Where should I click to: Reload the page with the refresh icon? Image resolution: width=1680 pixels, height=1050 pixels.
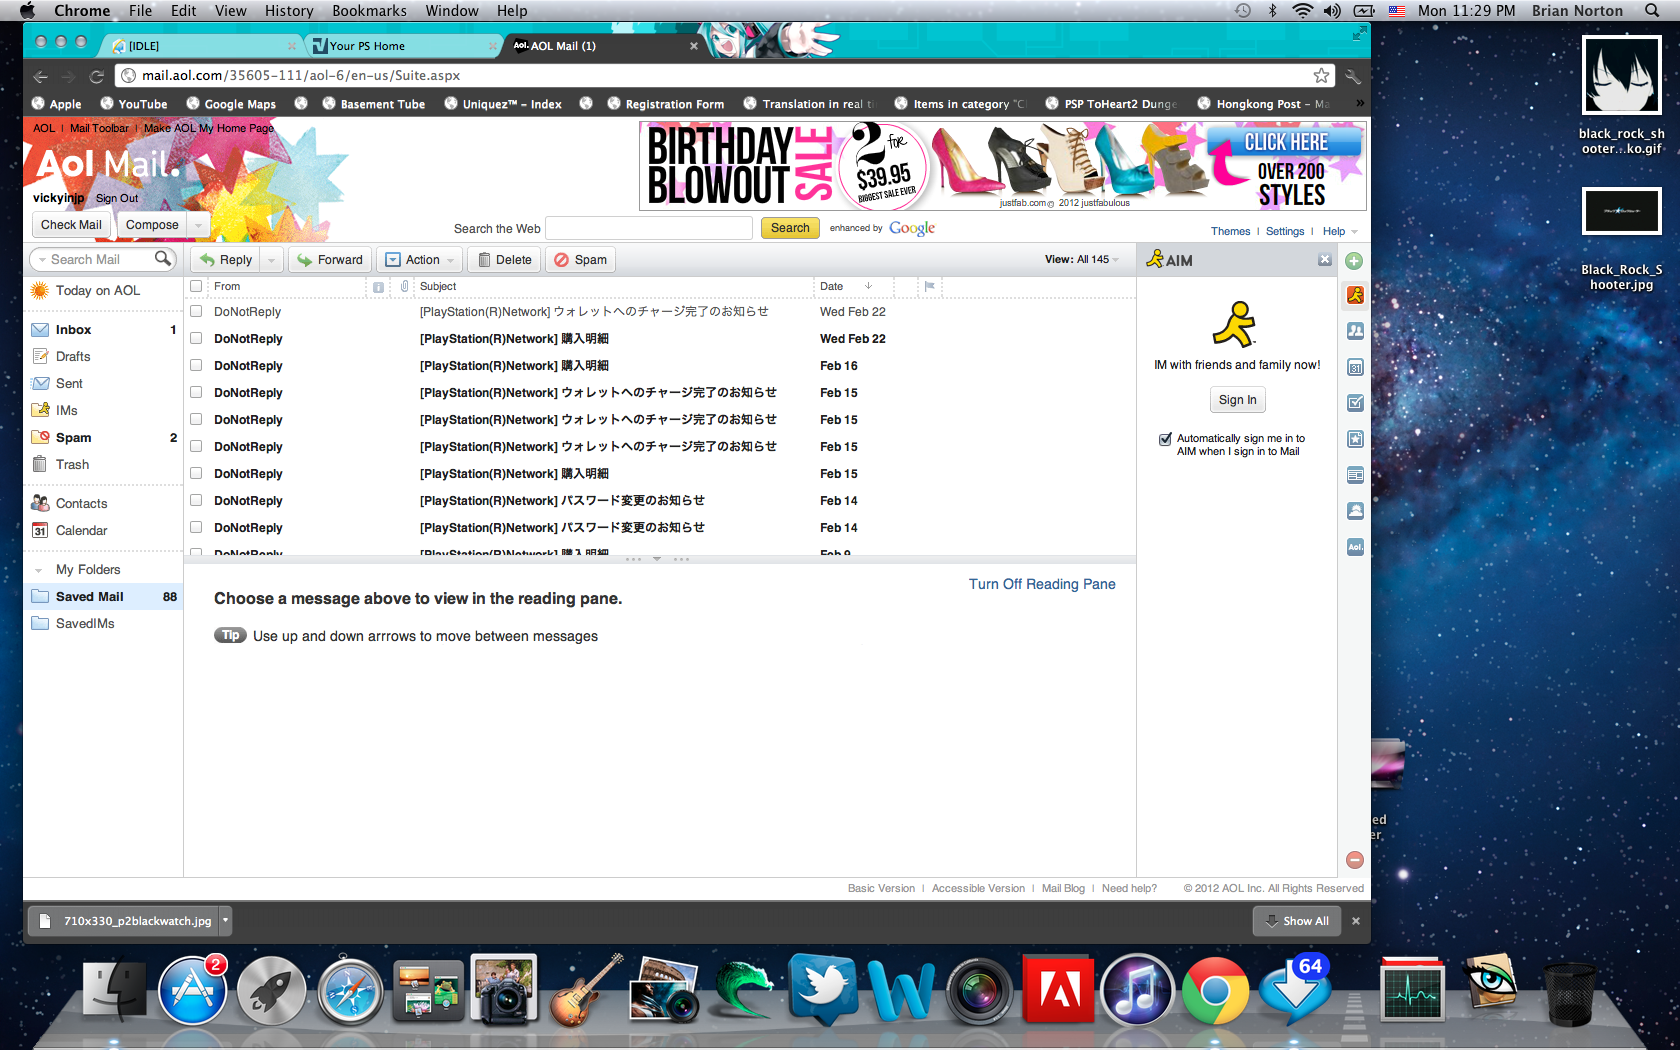pos(97,76)
